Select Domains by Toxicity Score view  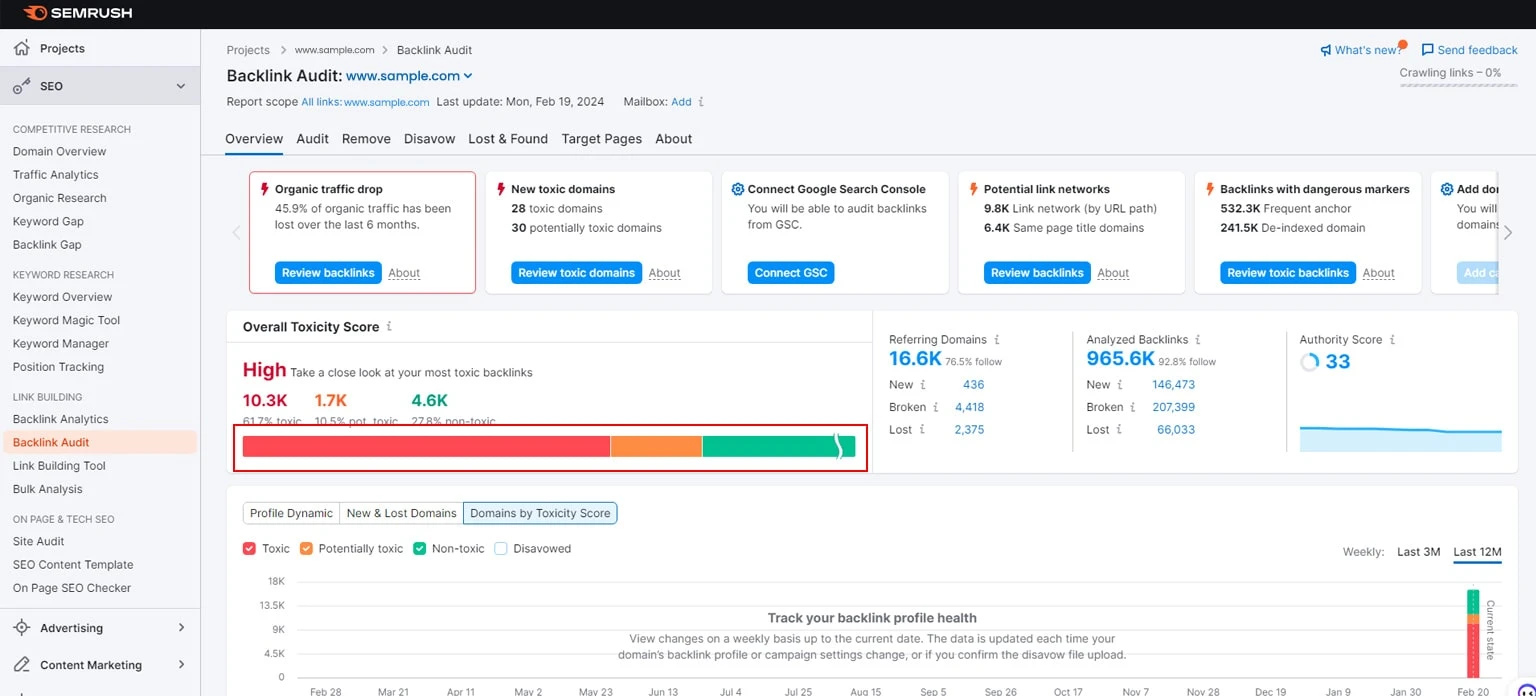[540, 513]
